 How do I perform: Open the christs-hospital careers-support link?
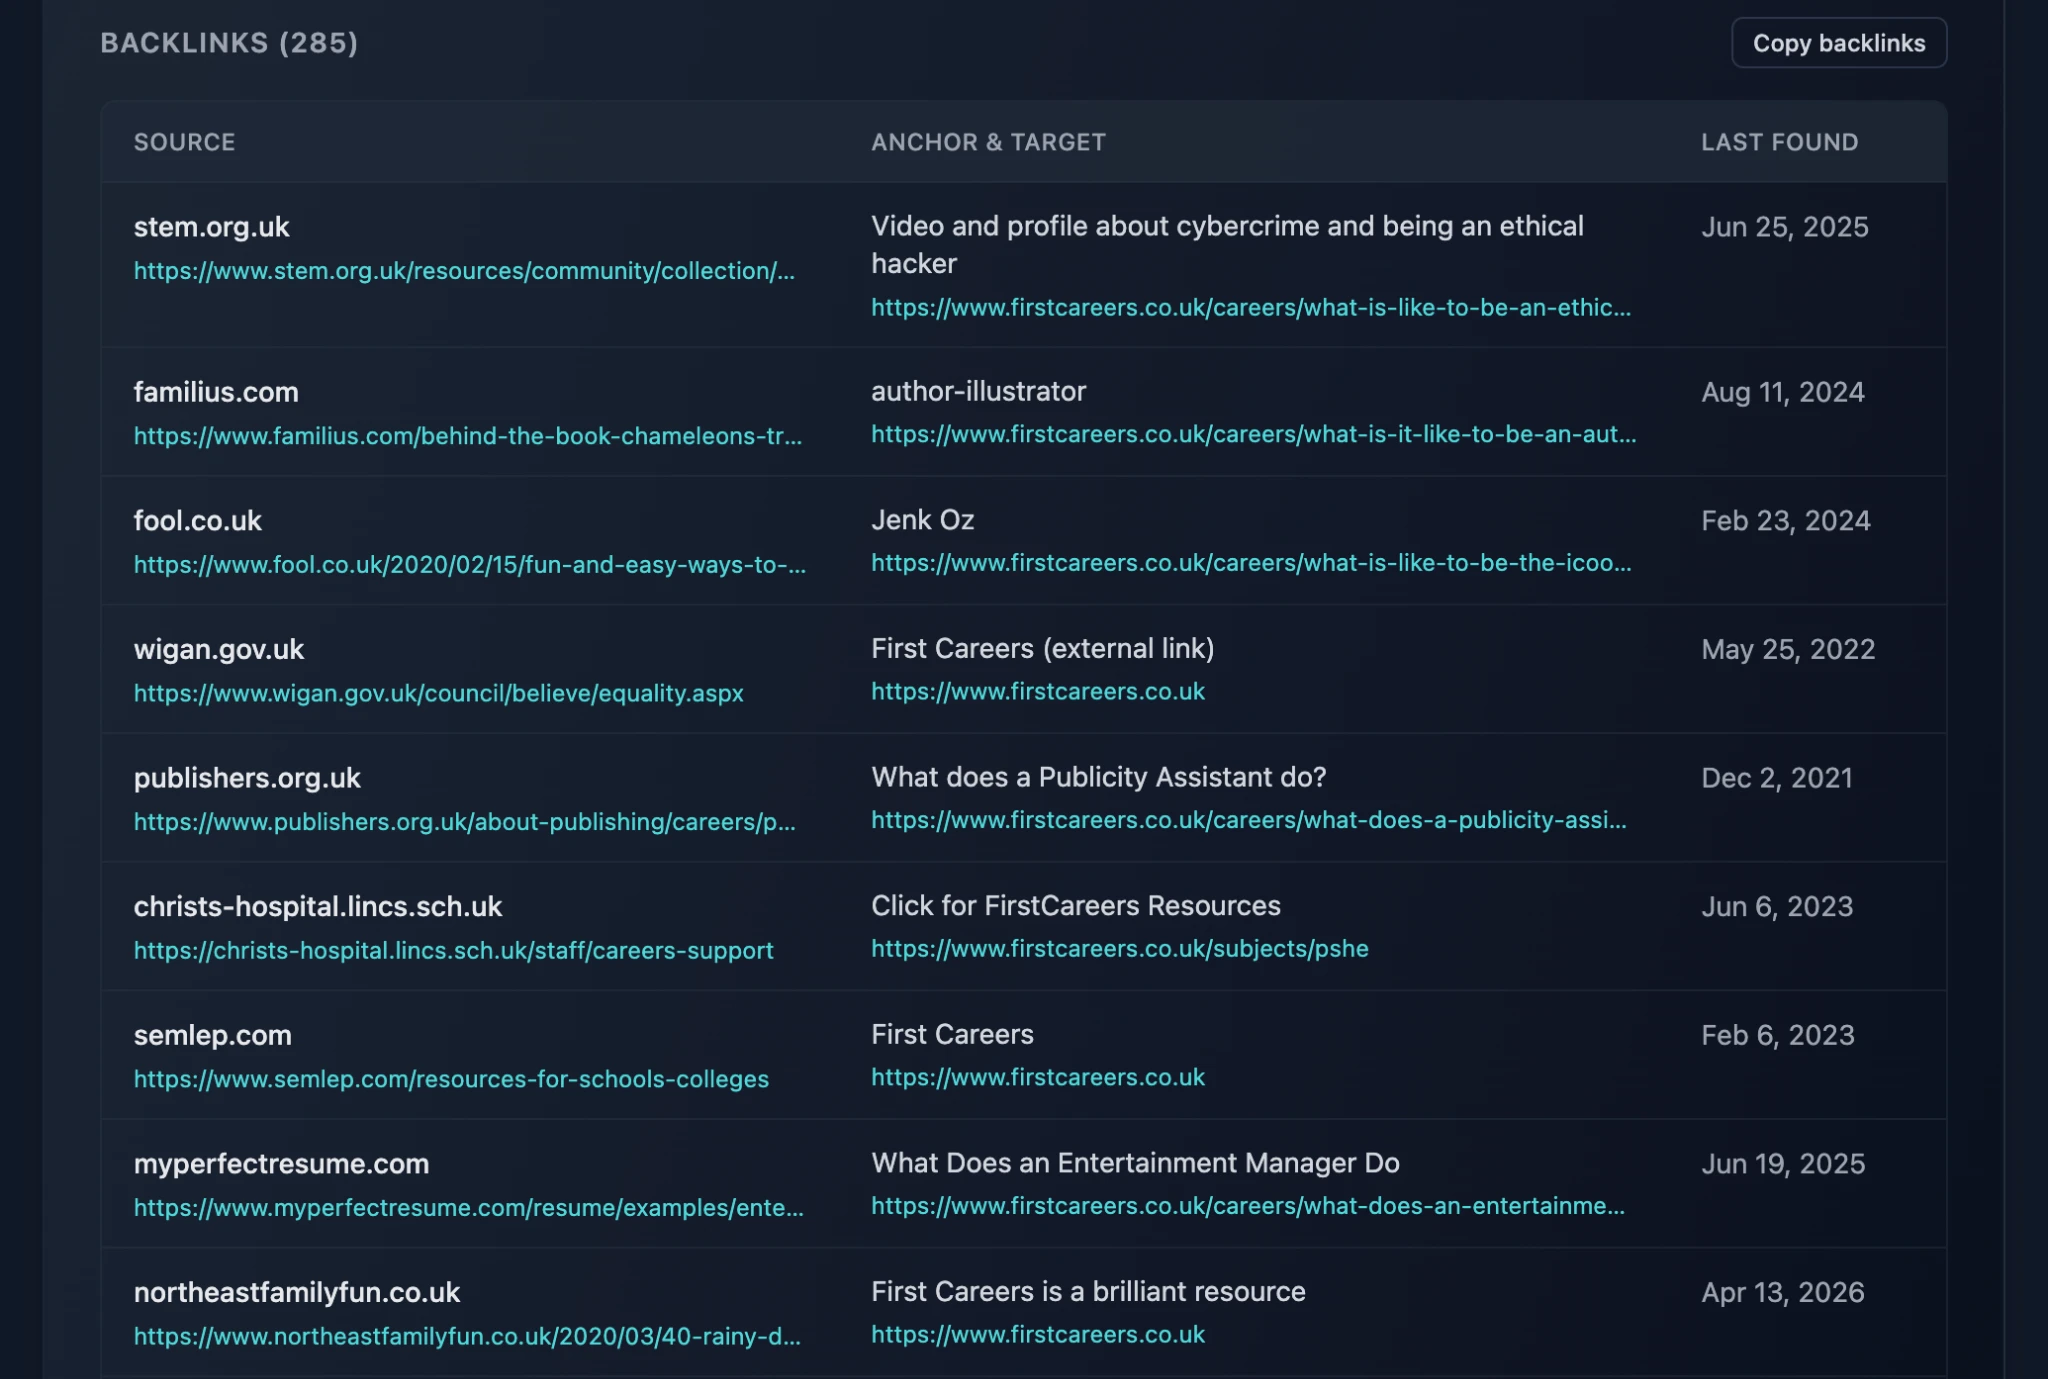coord(453,950)
